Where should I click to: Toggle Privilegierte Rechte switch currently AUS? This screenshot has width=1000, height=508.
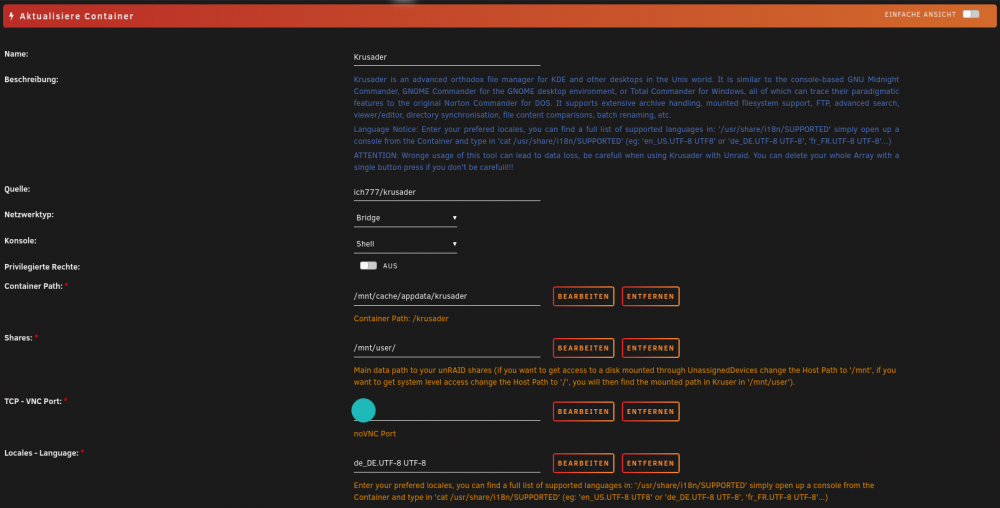tap(368, 266)
